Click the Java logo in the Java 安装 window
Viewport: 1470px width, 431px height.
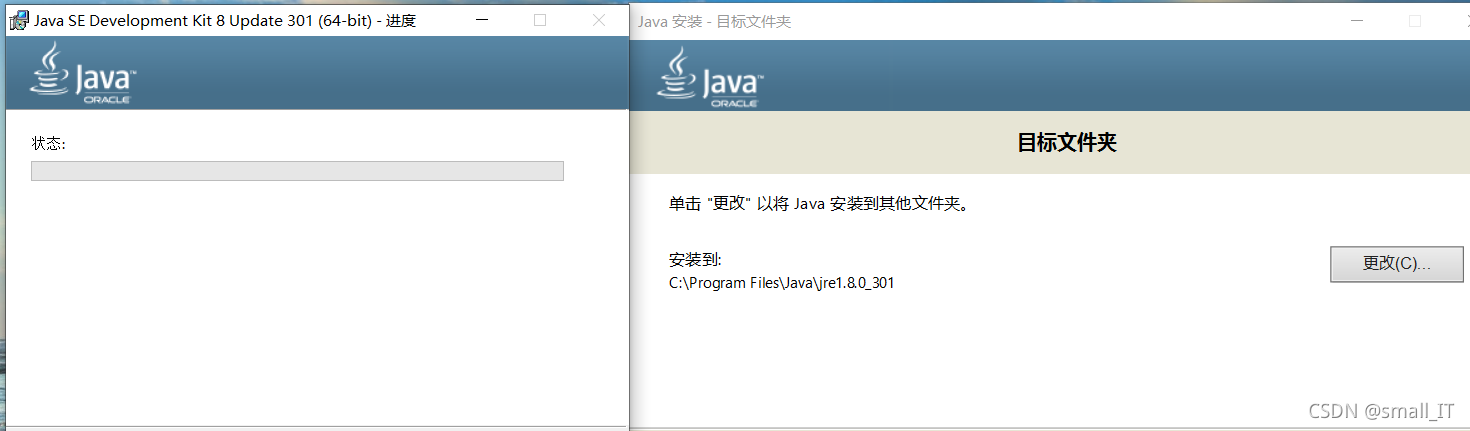[x=708, y=77]
